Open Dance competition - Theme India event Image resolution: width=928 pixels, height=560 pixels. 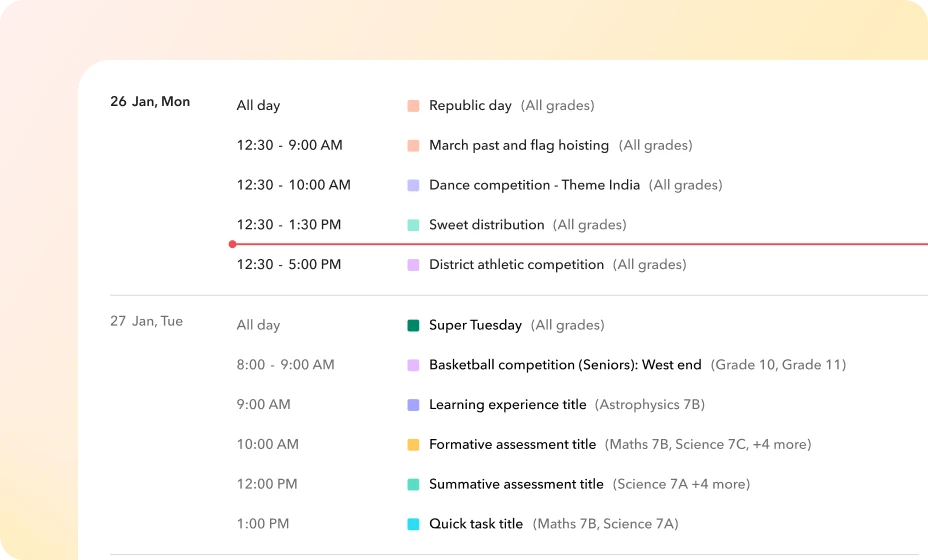pos(534,185)
